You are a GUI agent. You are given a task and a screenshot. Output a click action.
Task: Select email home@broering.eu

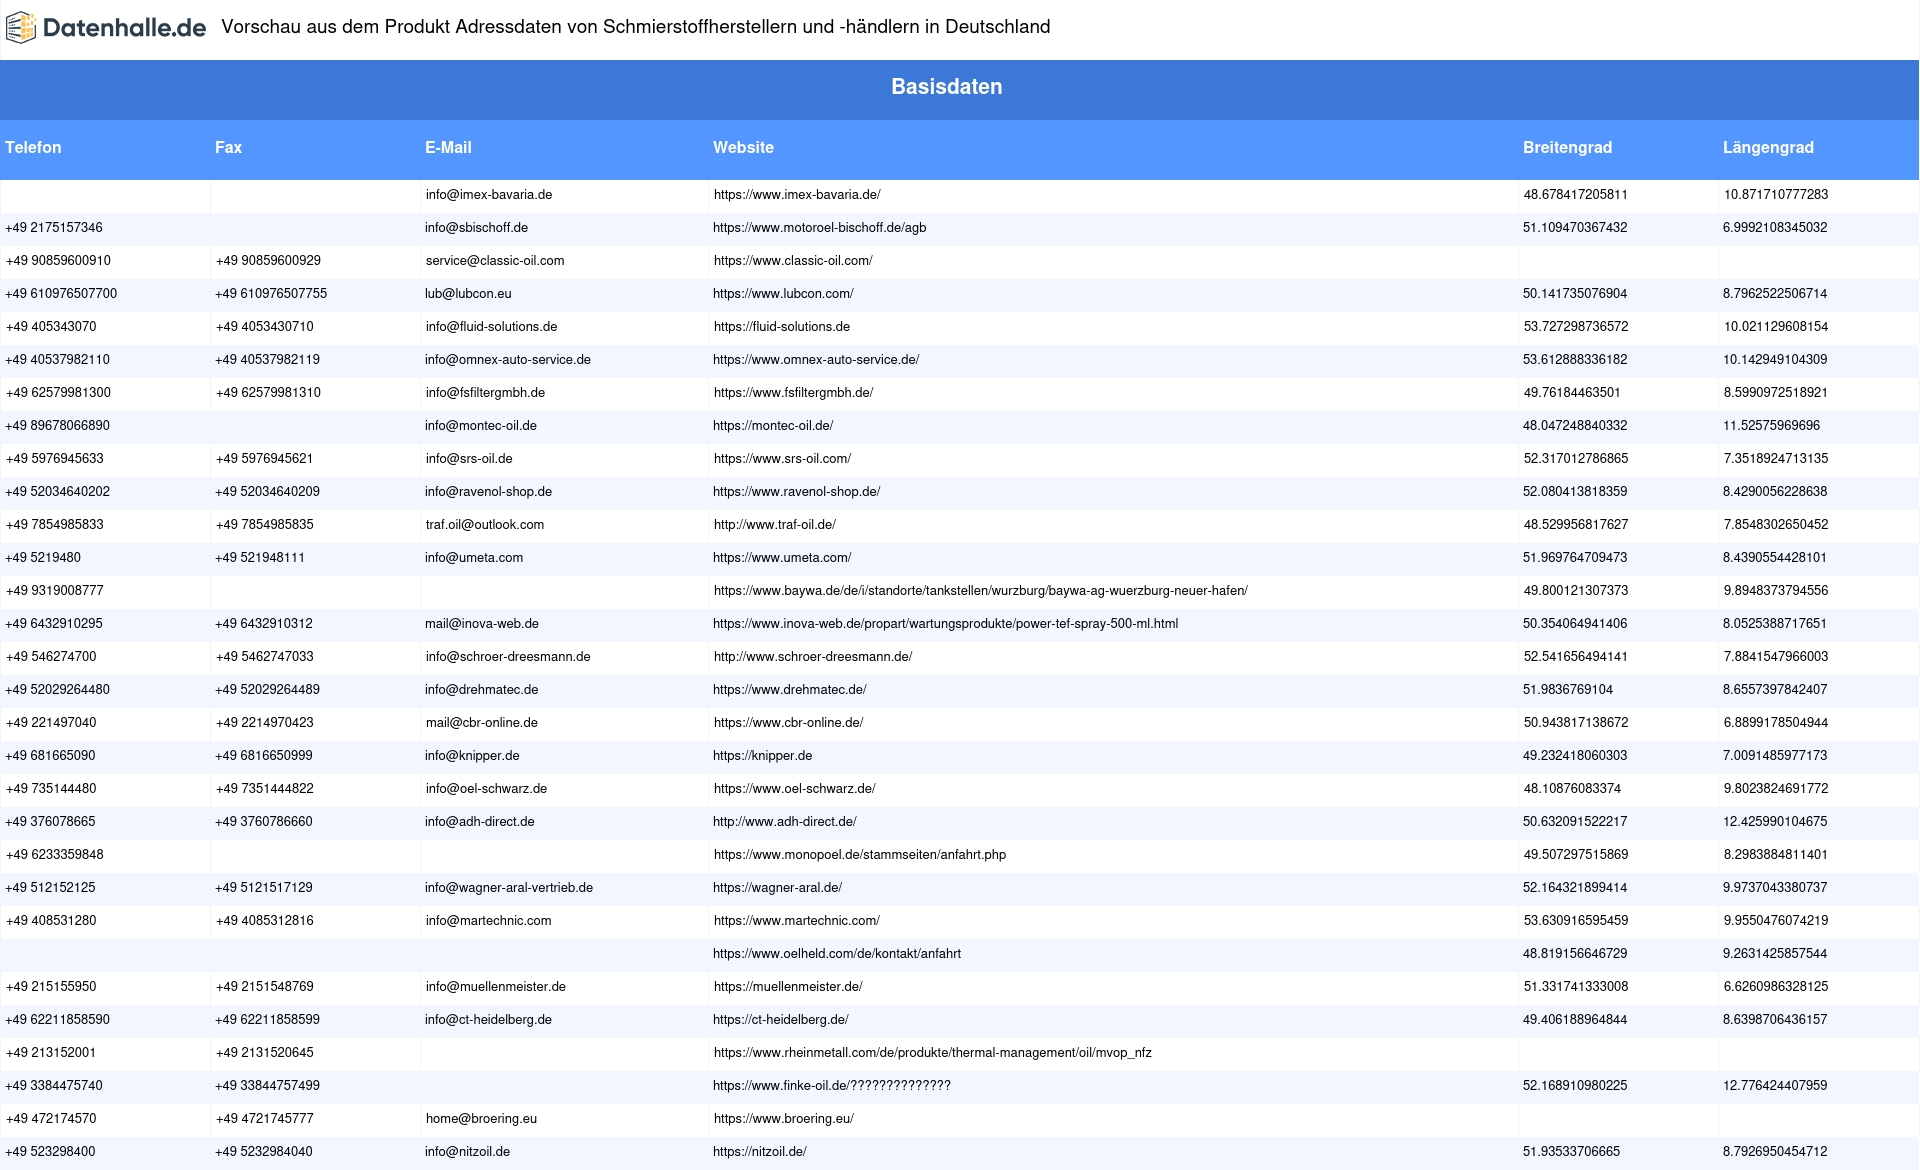pyautogui.click(x=481, y=1119)
